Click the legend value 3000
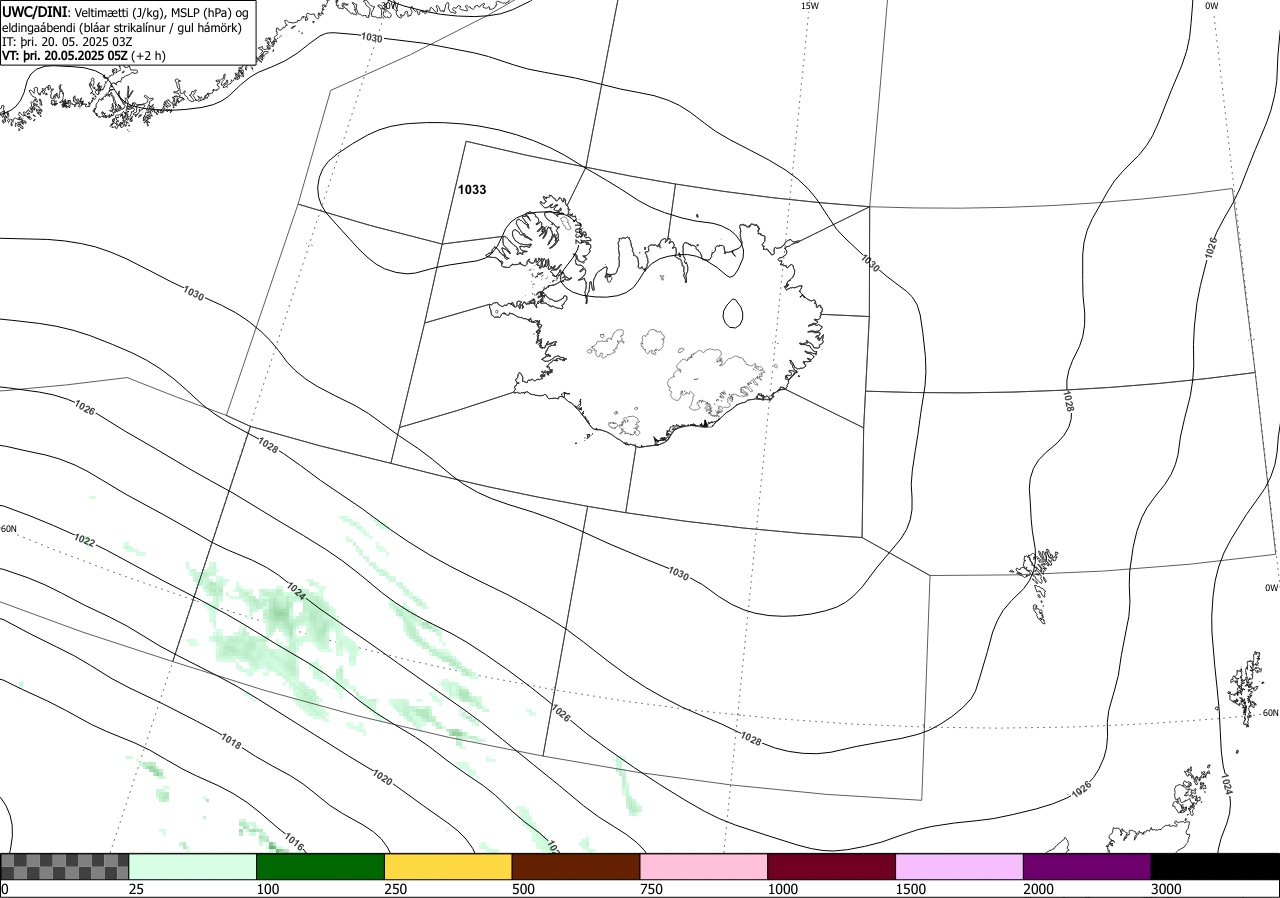Image resolution: width=1280 pixels, height=898 pixels. click(x=1166, y=889)
